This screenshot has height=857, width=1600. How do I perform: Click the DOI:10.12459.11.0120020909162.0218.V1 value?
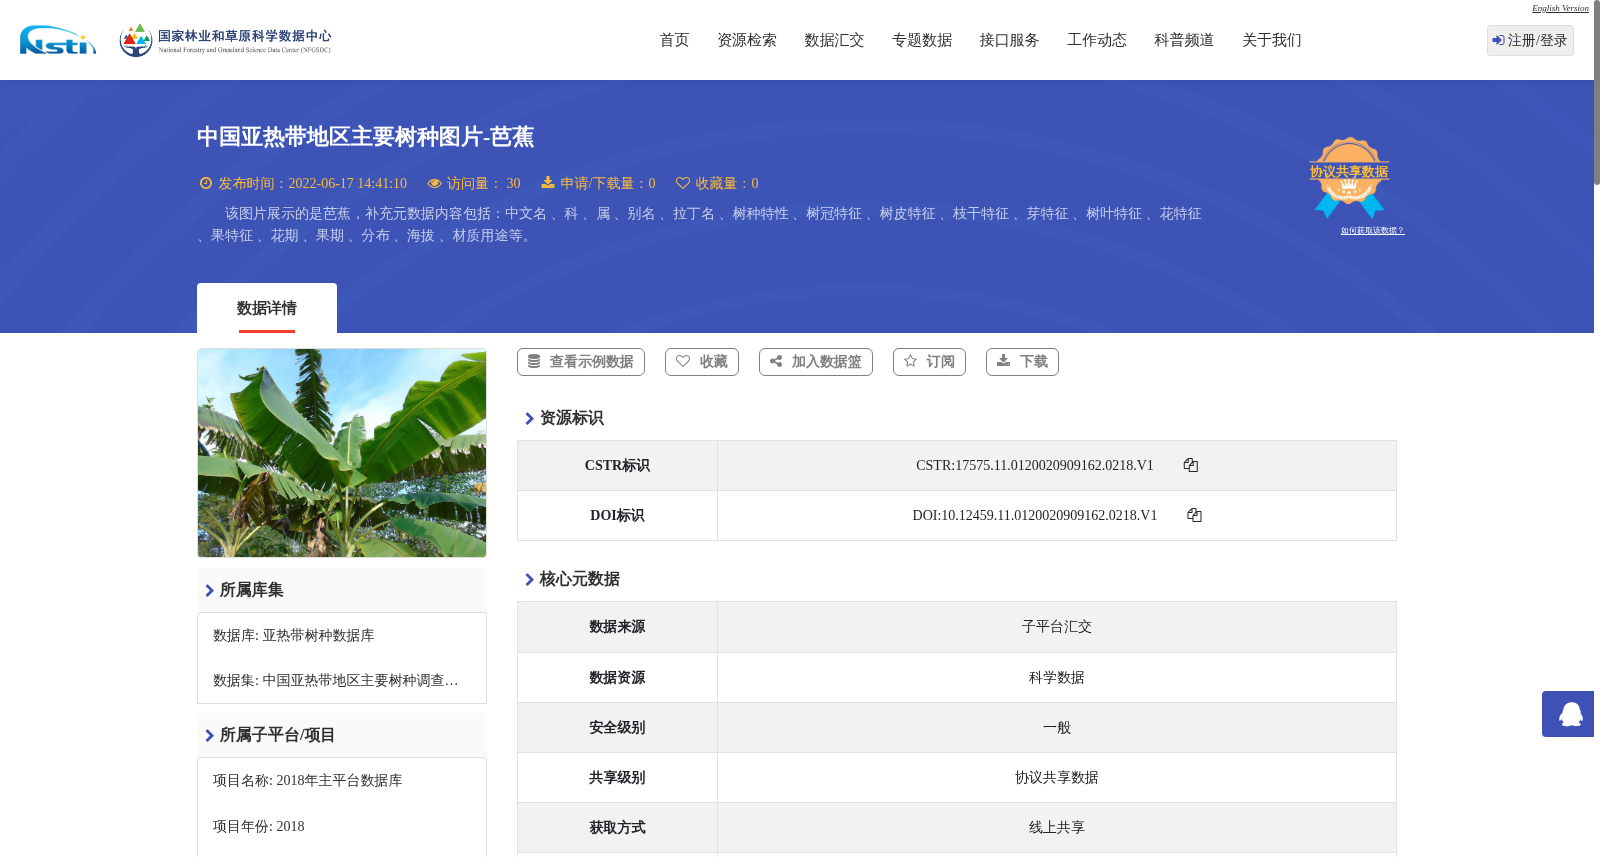(1035, 515)
